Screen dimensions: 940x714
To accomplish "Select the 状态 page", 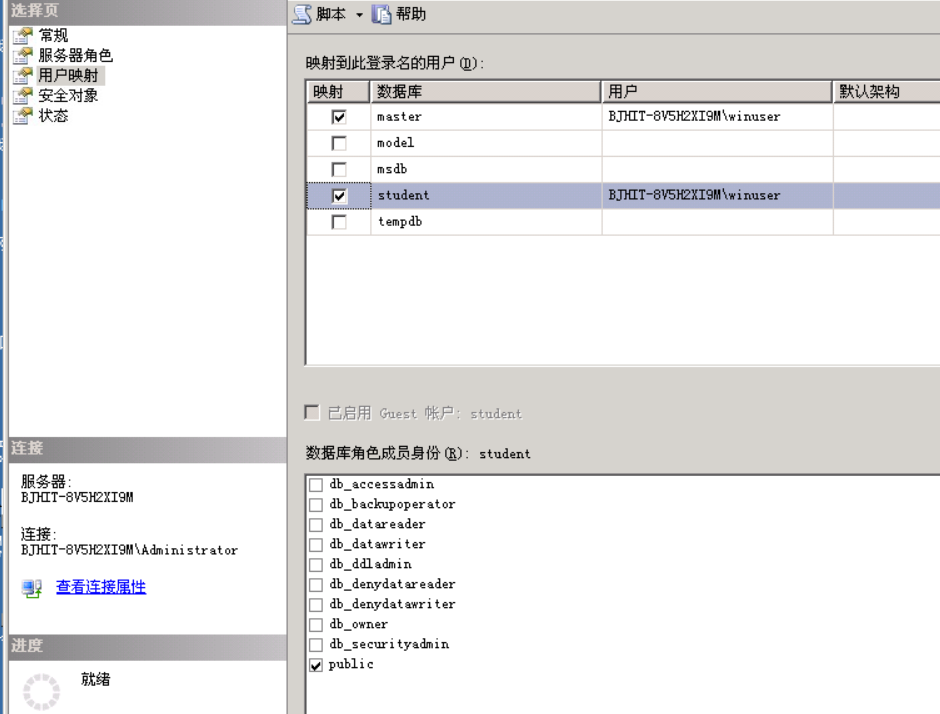I will coord(53,116).
